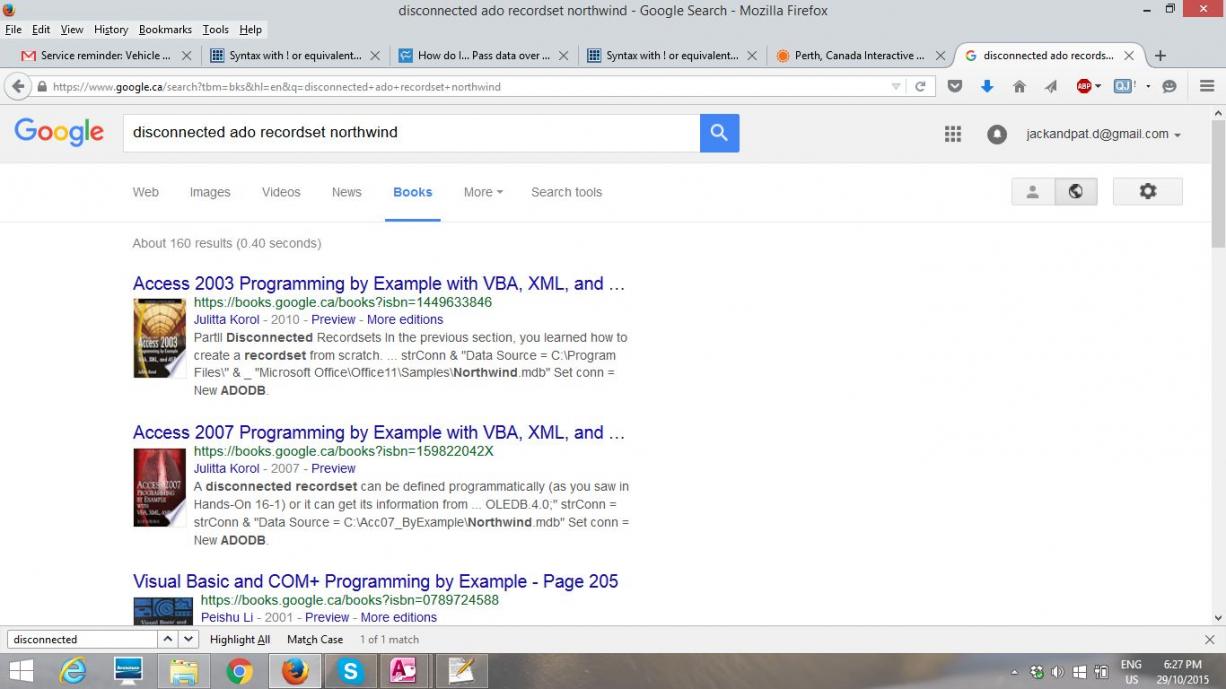Jump to next find match arrow

pyautogui.click(x=189, y=639)
